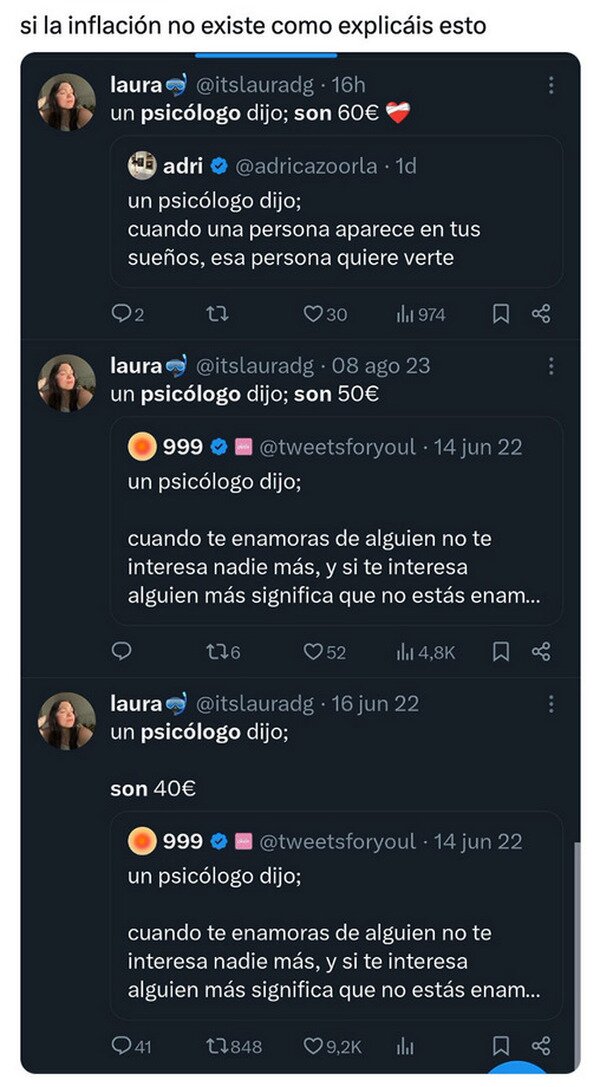This screenshot has height=1087, width=600.
Task: Open more options on 08 ago 23 tweet
Action: coord(550,367)
